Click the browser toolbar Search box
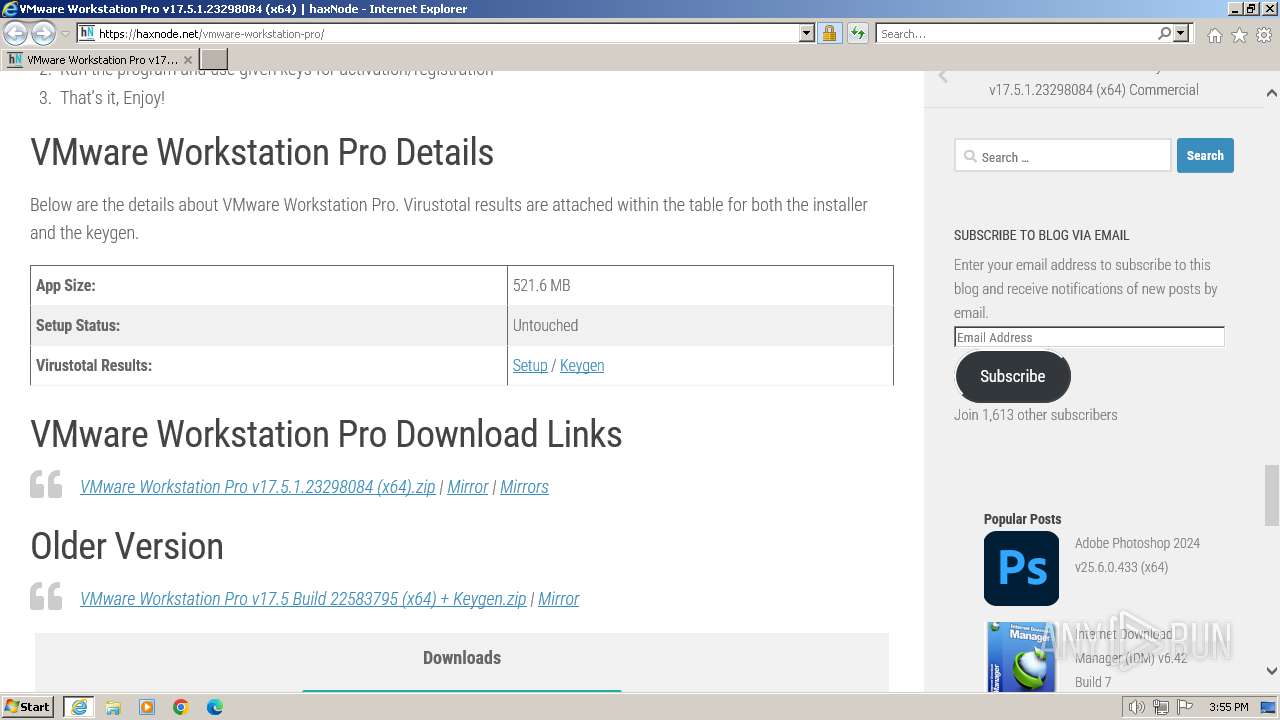This screenshot has height=720, width=1280. 1015,33
